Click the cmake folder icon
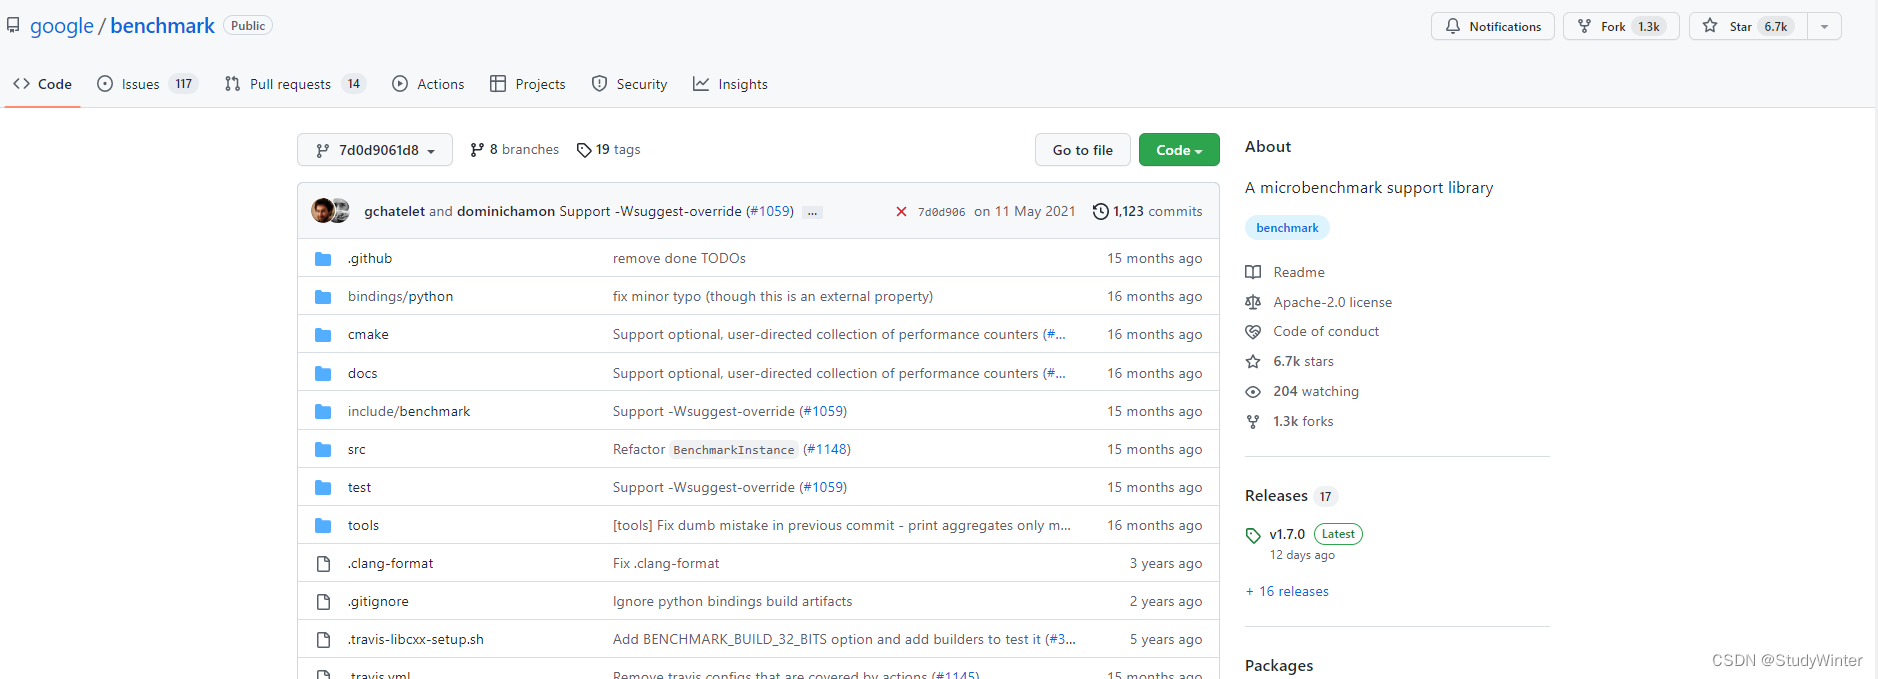 coord(323,335)
